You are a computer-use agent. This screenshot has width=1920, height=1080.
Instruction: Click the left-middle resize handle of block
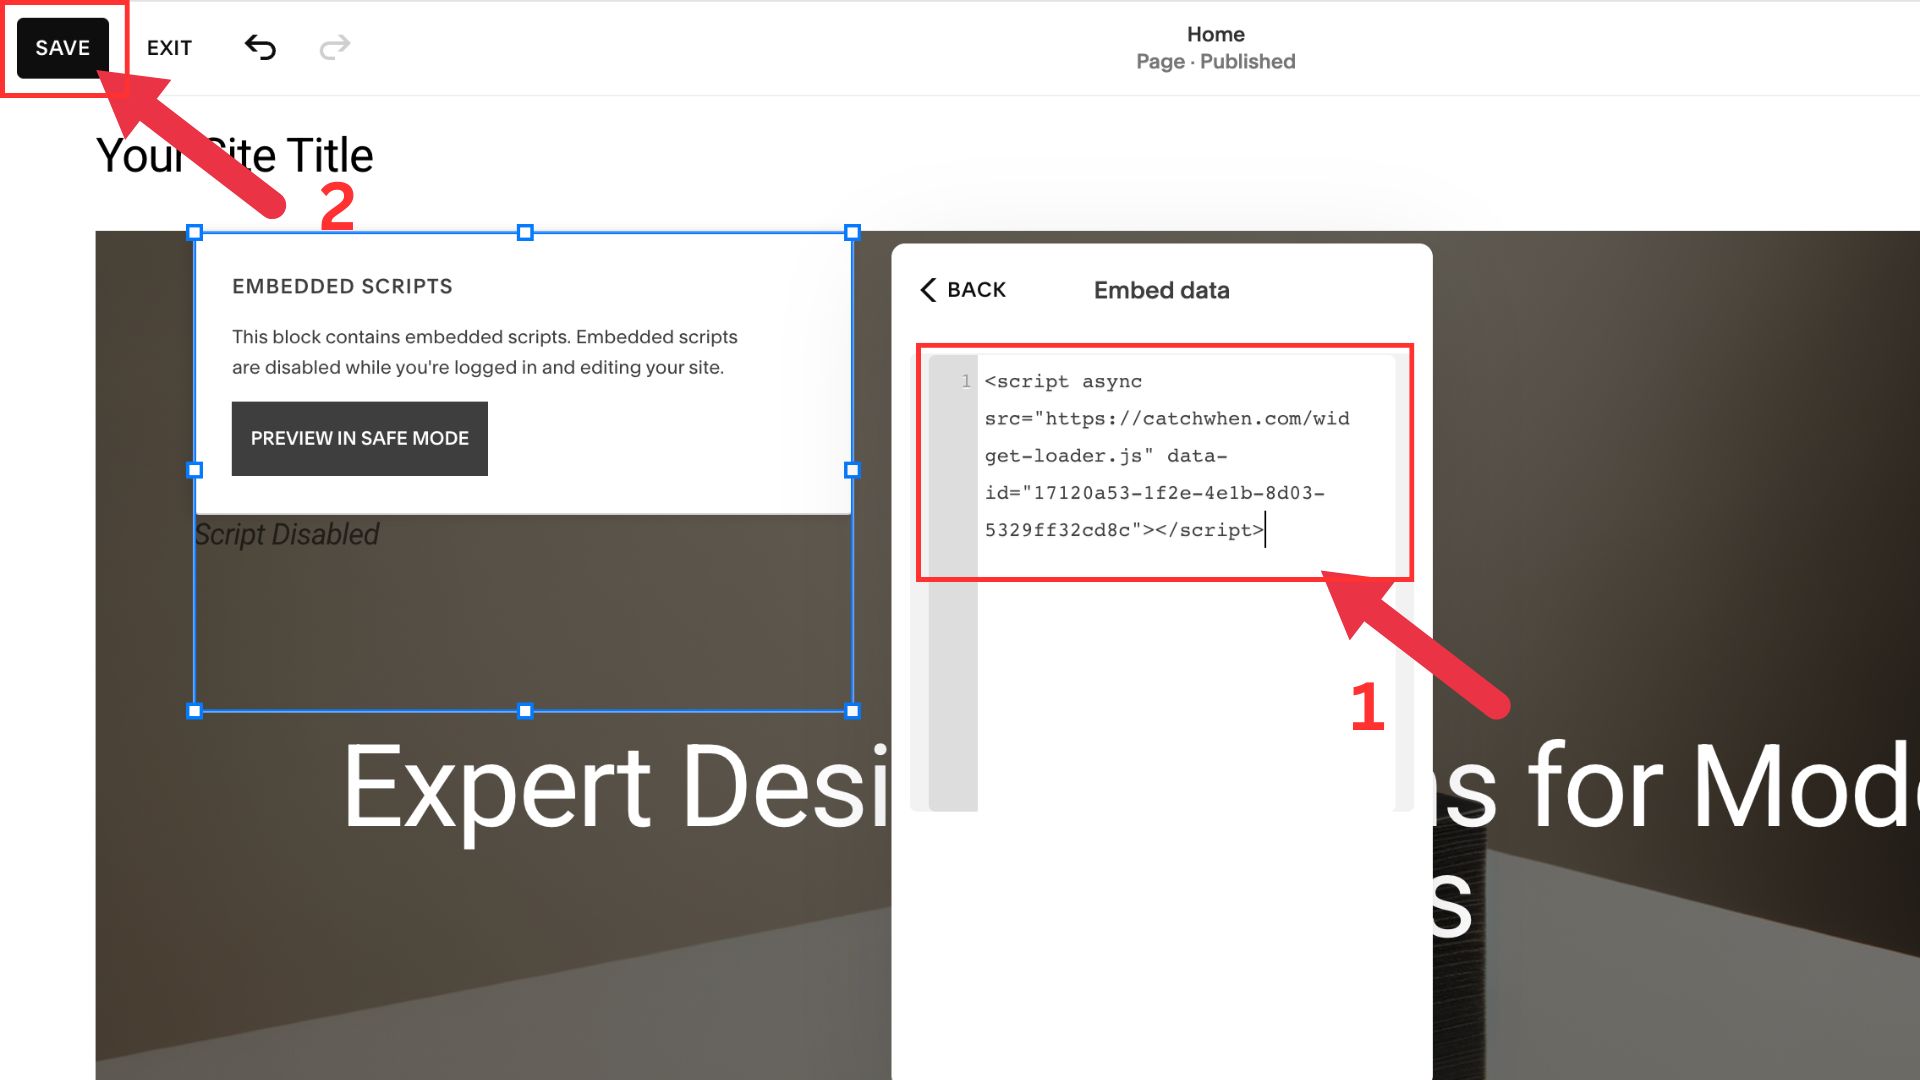point(195,470)
